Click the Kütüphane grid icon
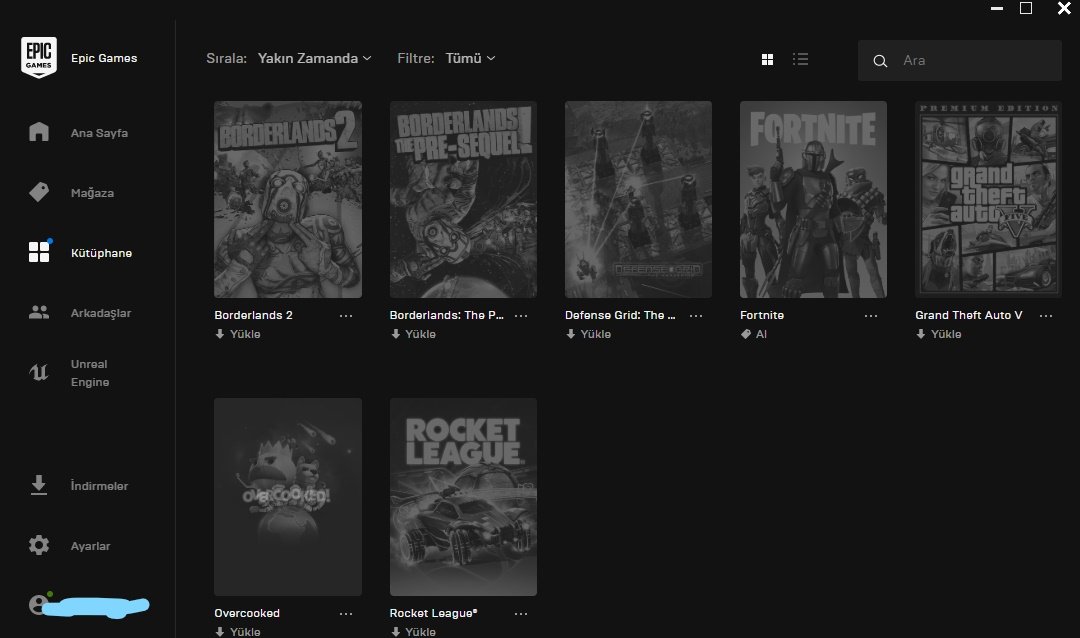 (39, 251)
